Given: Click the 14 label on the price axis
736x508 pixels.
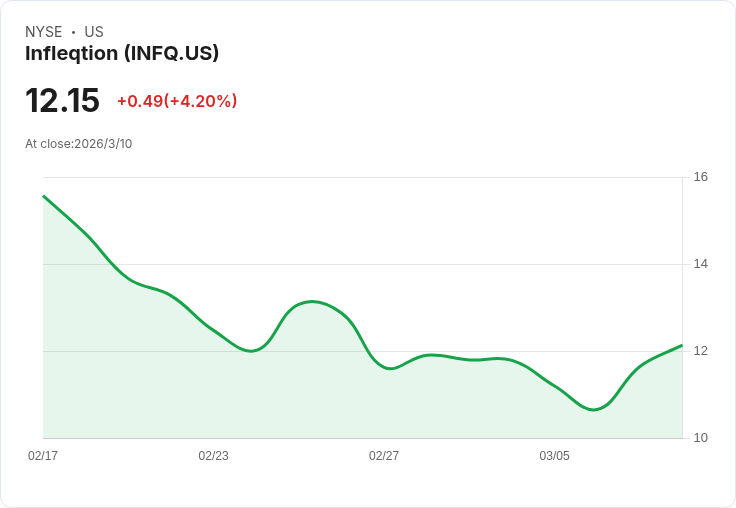Looking at the screenshot, I should coord(701,264).
